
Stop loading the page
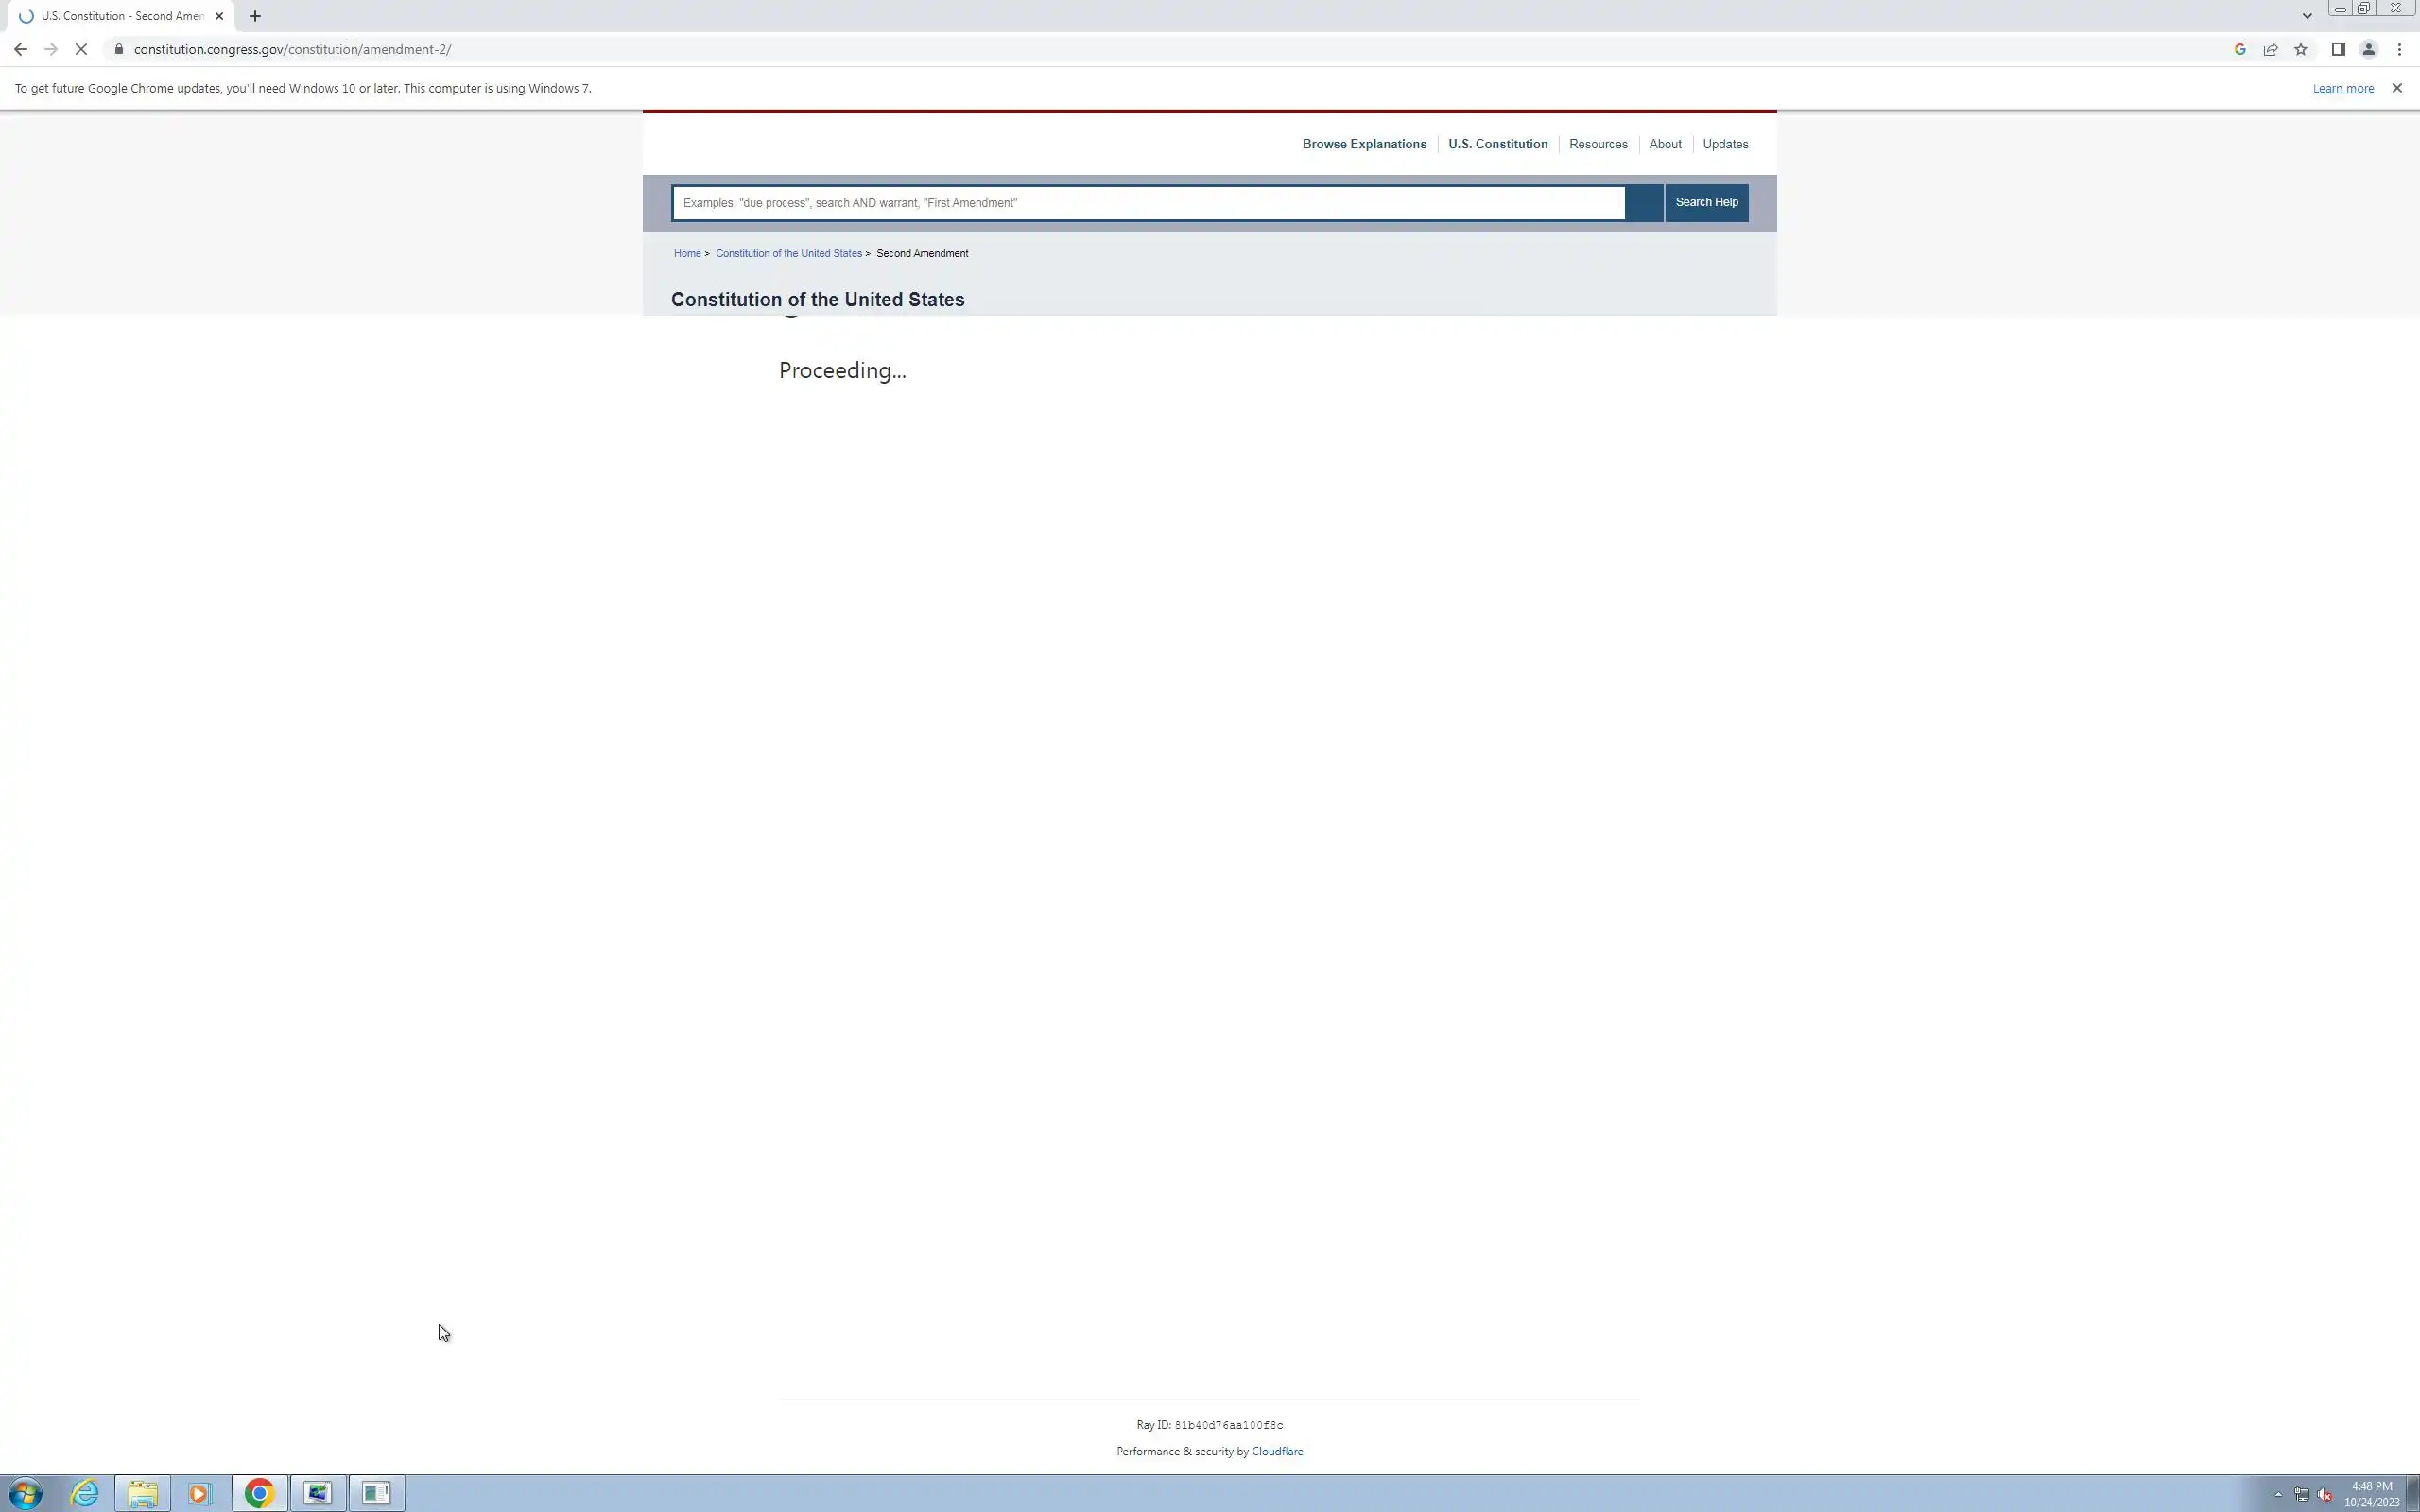[81, 49]
